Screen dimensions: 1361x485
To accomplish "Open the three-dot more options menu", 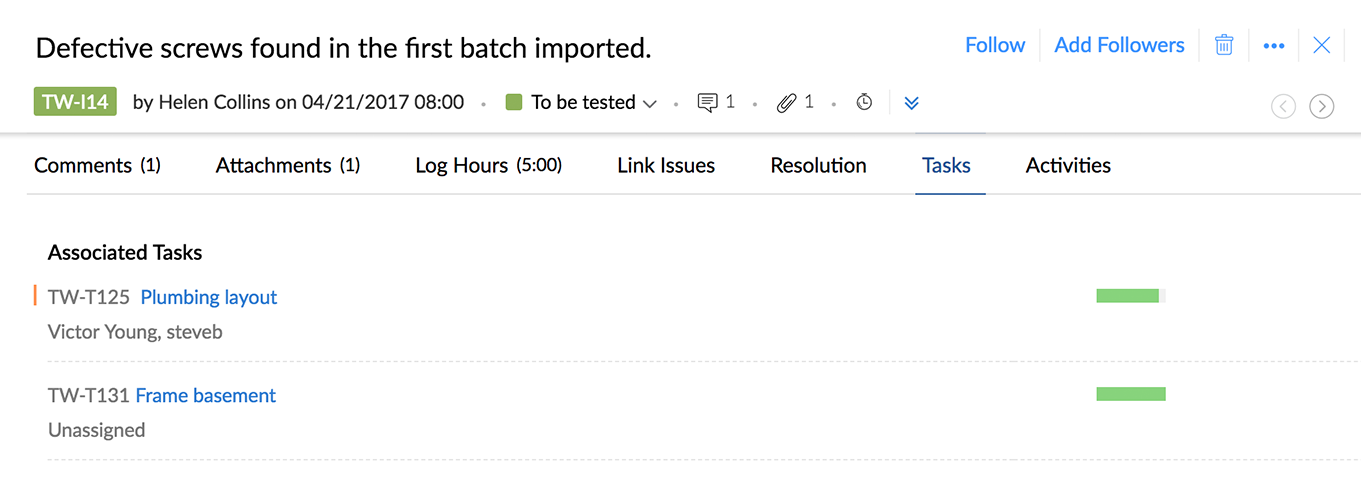I will point(1274,46).
